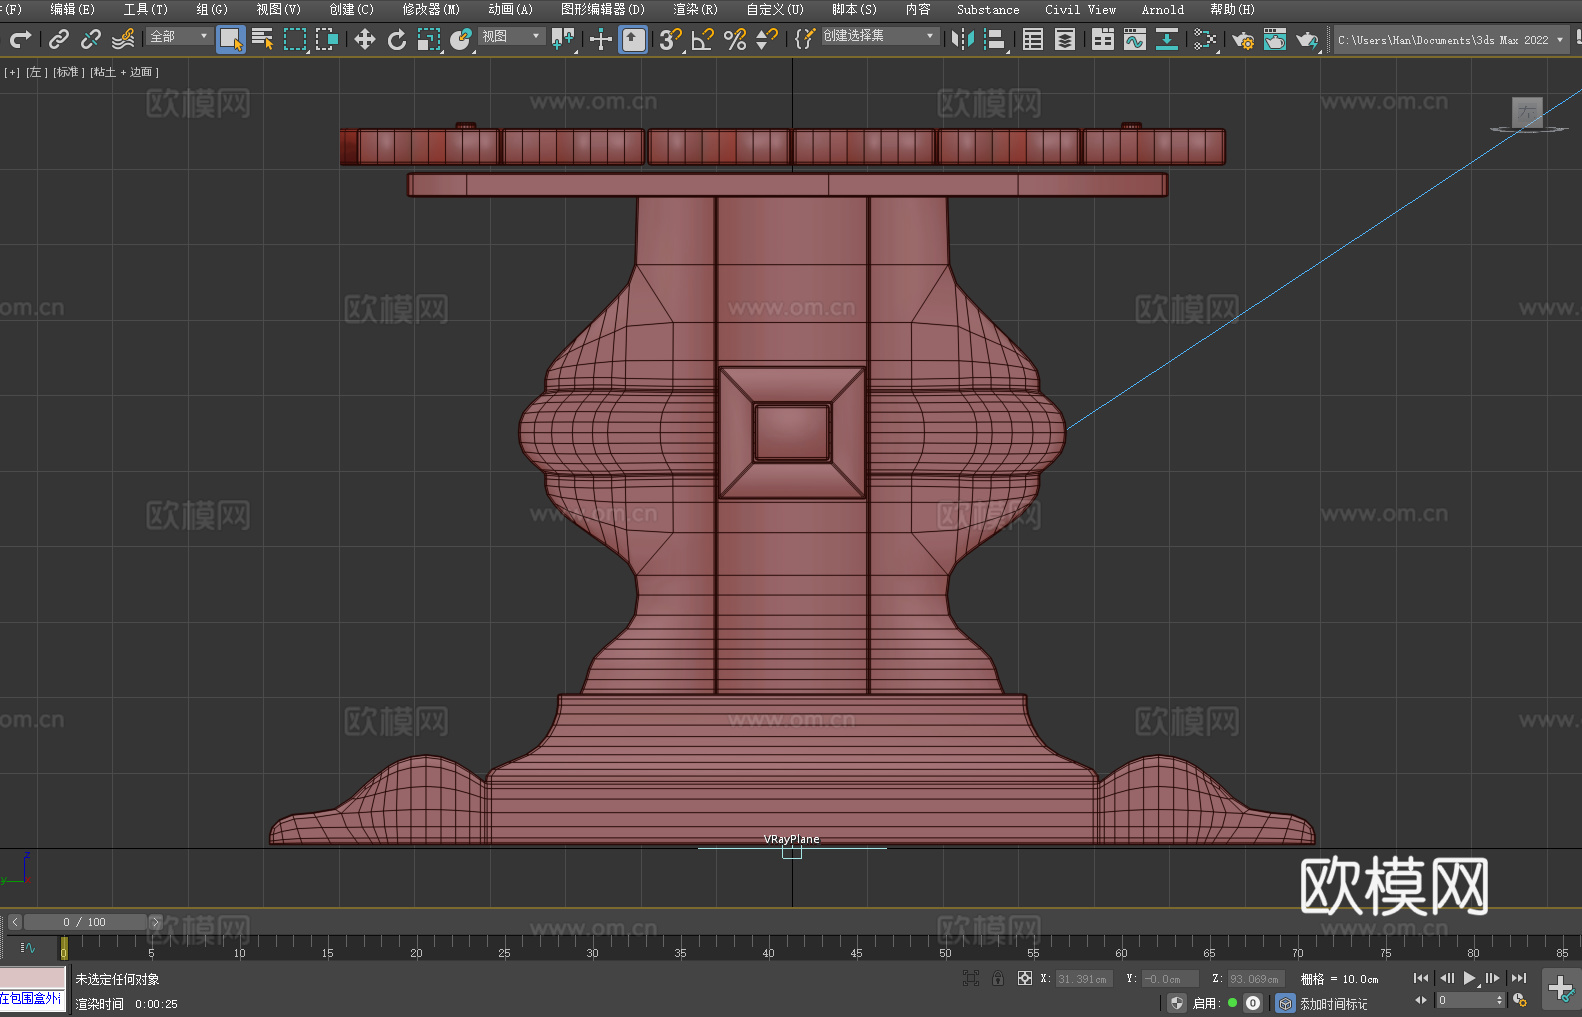The width and height of the screenshot is (1582, 1017).
Task: Open the Substance menu
Action: pos(988,9)
